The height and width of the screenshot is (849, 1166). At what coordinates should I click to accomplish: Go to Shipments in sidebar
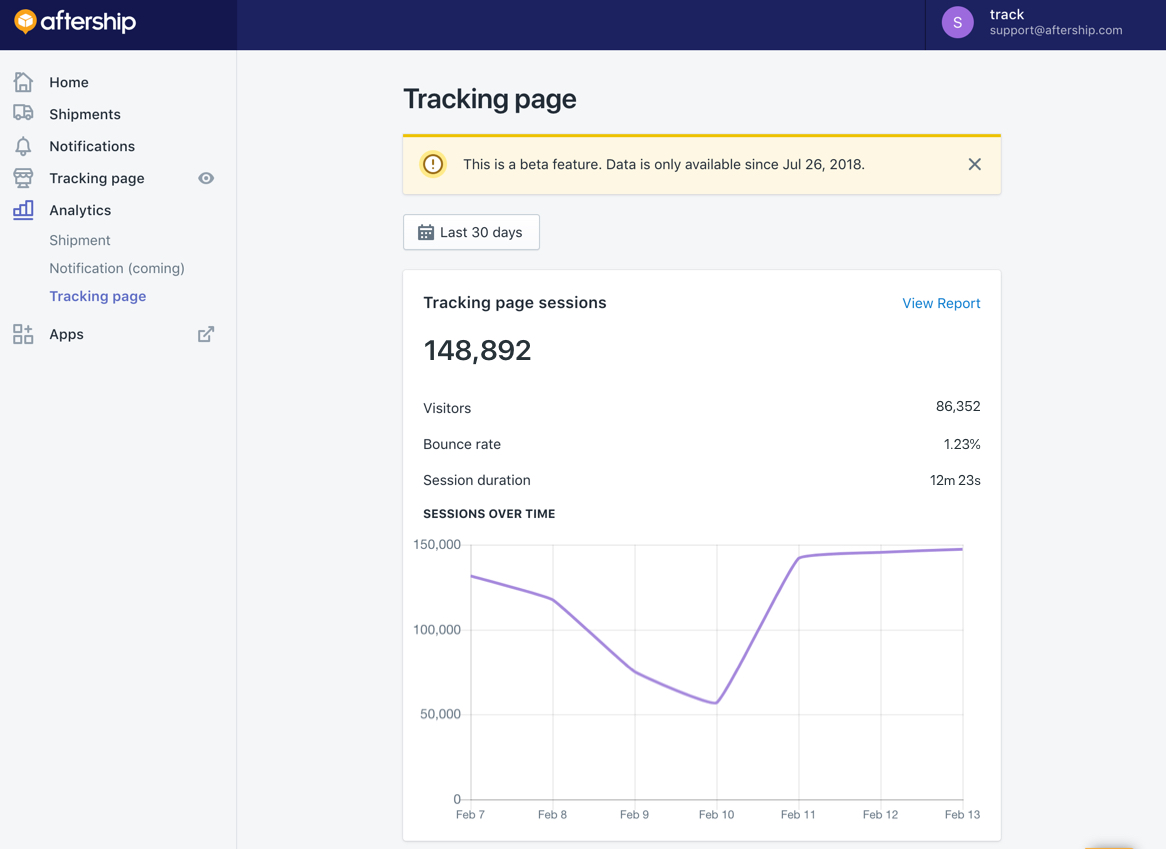click(x=85, y=114)
